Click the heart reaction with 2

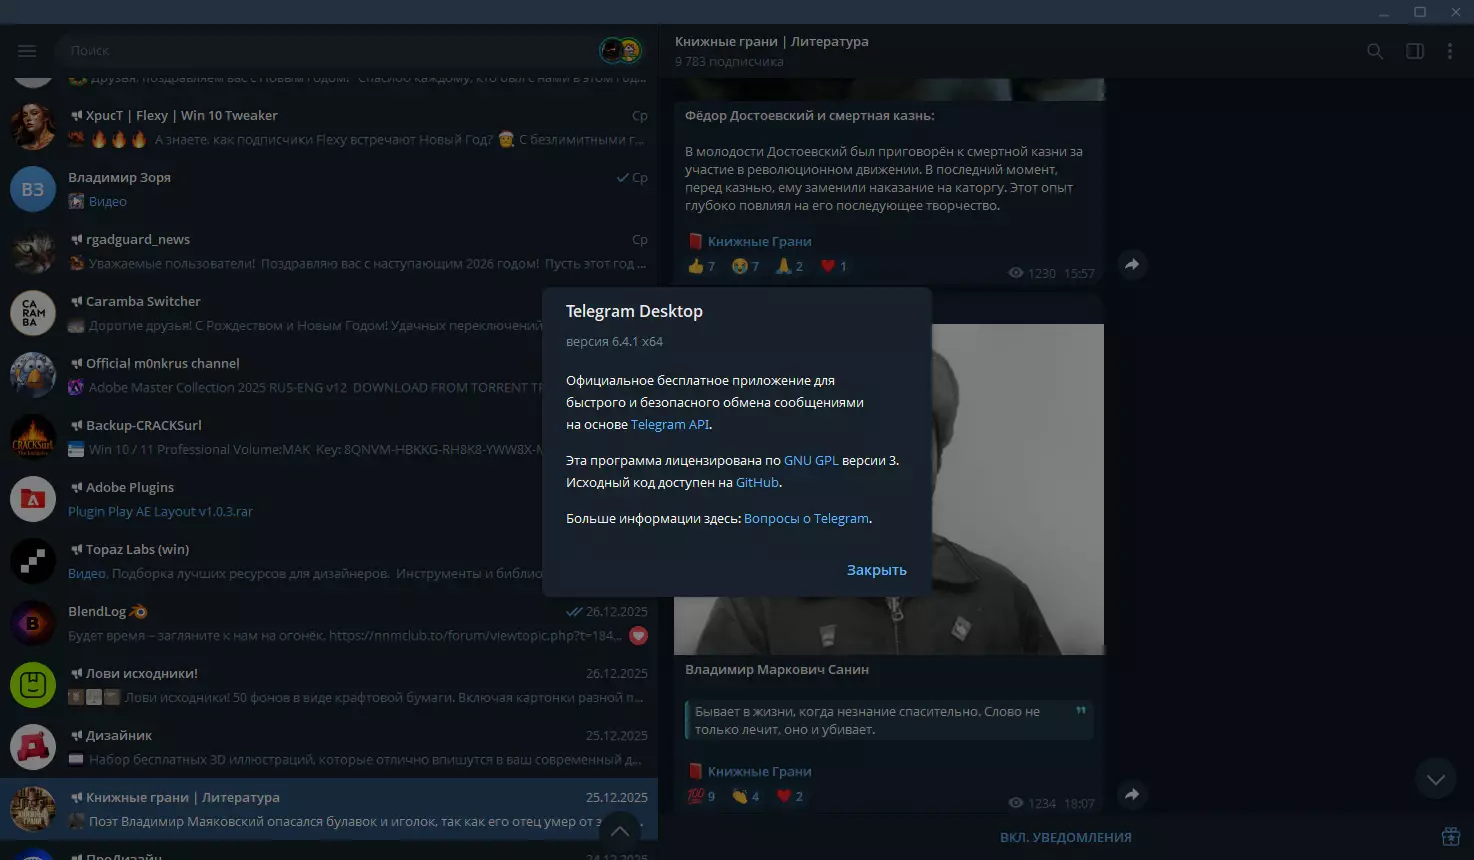(x=790, y=796)
